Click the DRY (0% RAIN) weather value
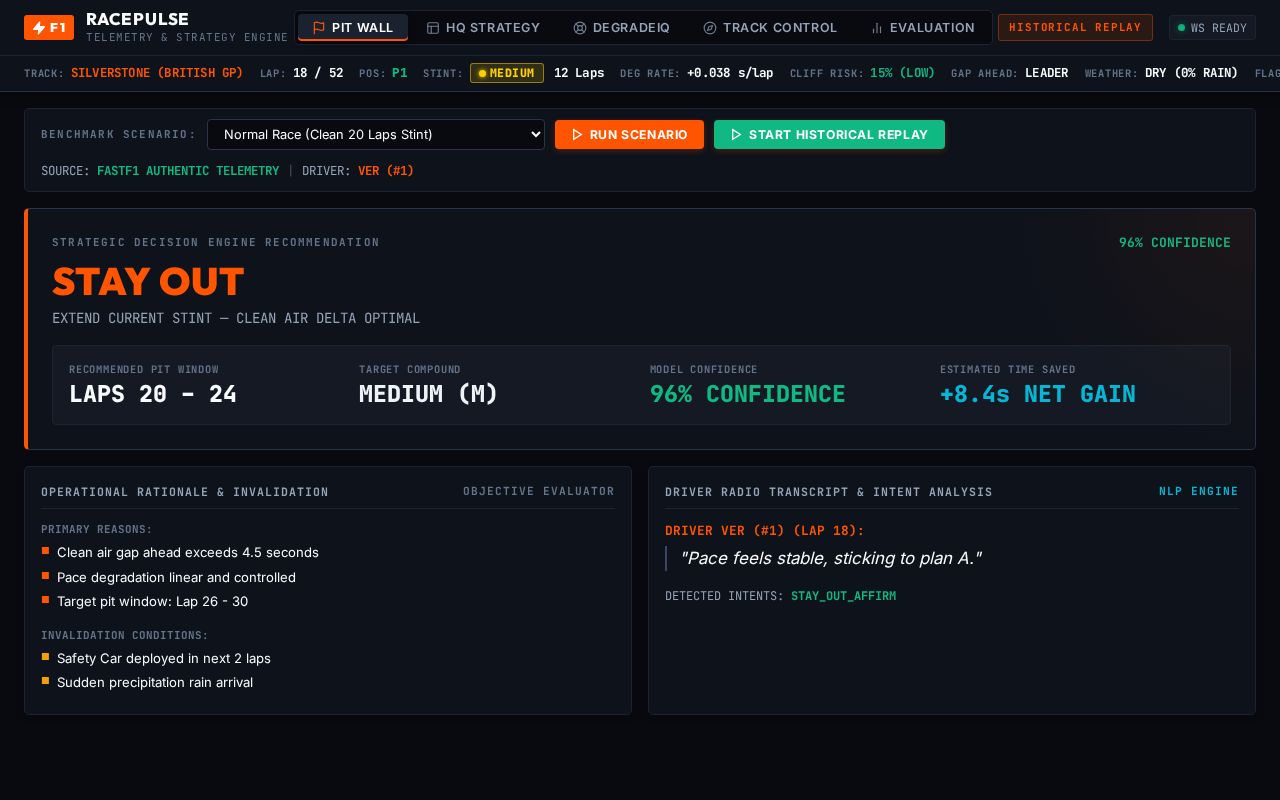This screenshot has height=800, width=1280. (x=1191, y=73)
